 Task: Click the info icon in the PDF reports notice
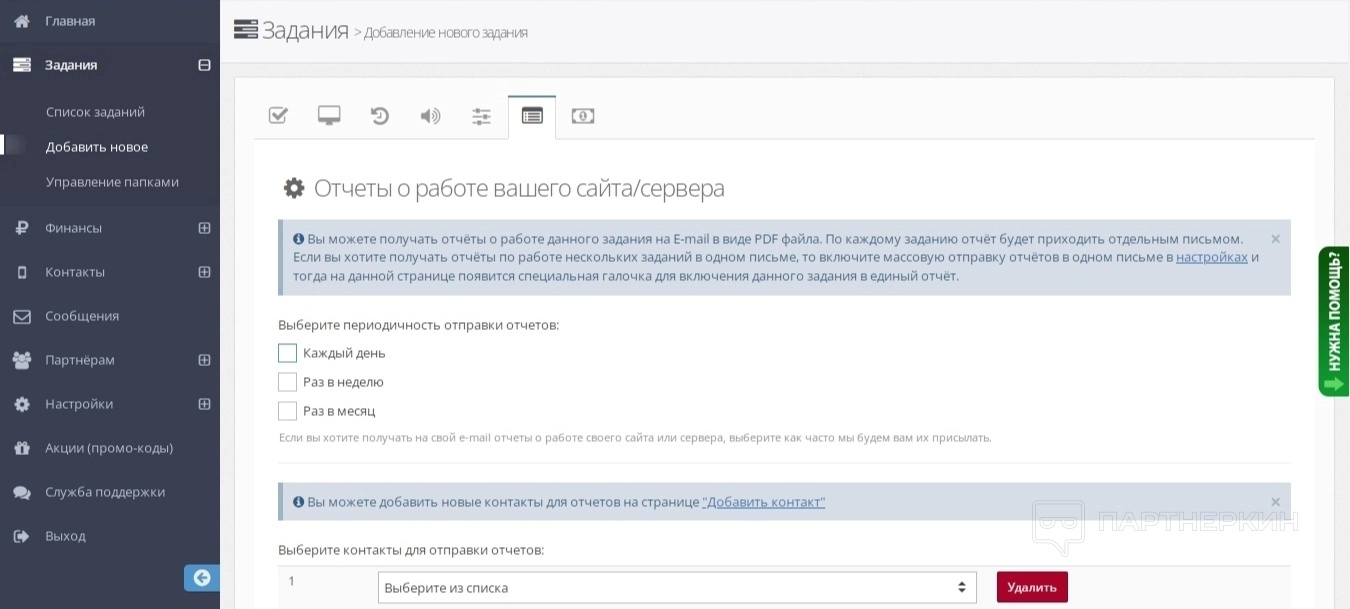click(298, 239)
